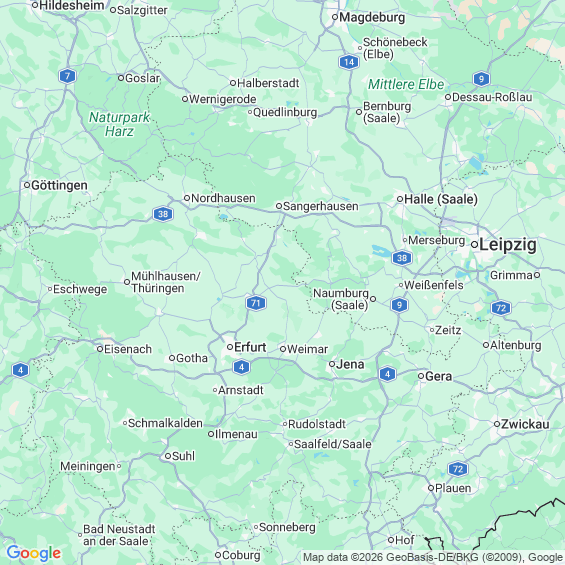The width and height of the screenshot is (565, 565).
Task: Select the Naturpark Harz label
Action: 119,124
